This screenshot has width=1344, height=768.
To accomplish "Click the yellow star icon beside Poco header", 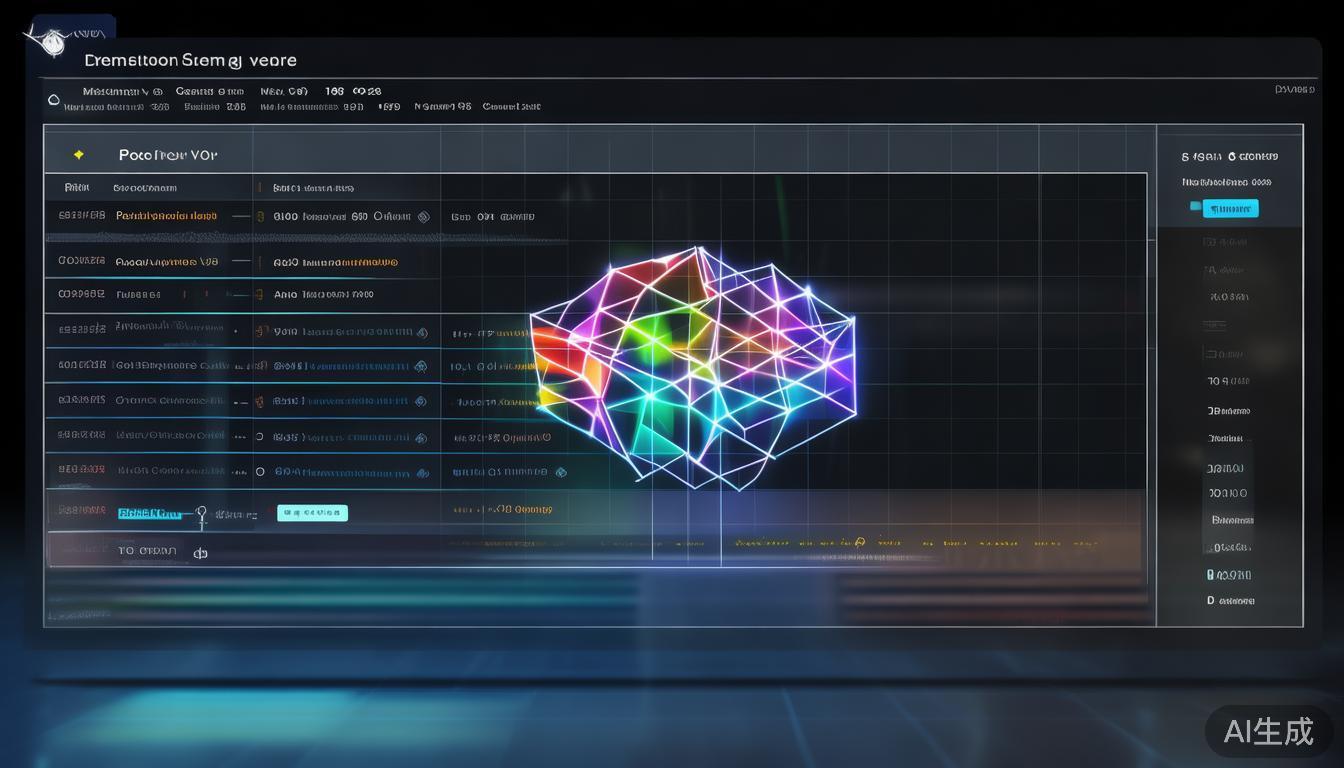I will (x=78, y=155).
